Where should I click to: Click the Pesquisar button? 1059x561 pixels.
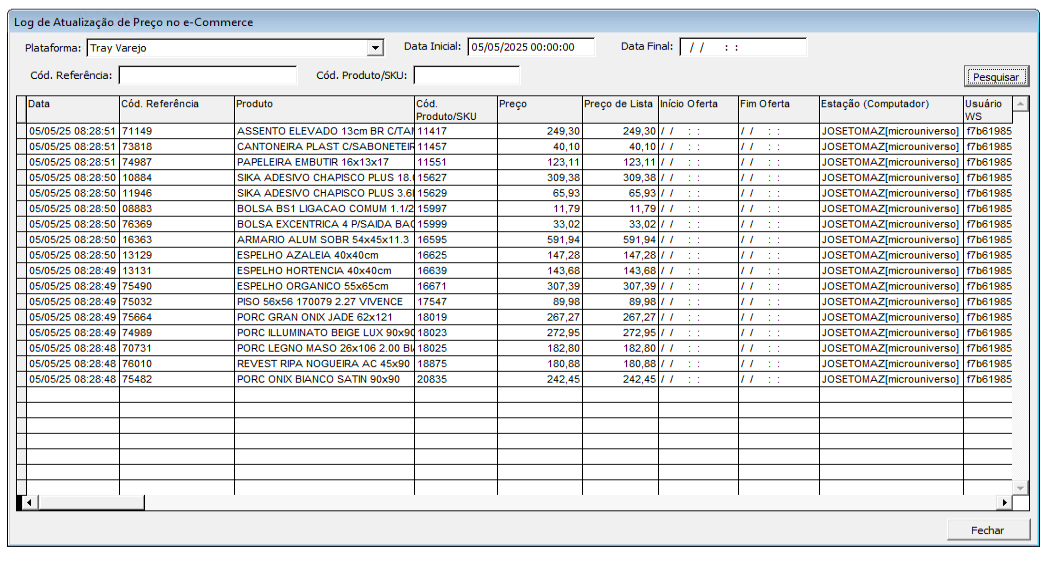coord(996,77)
